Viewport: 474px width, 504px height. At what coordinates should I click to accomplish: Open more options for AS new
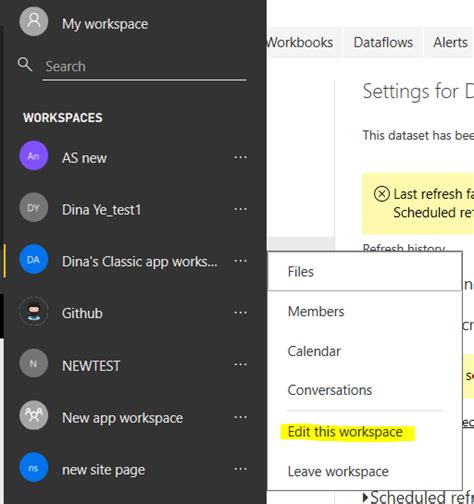pyautogui.click(x=240, y=157)
